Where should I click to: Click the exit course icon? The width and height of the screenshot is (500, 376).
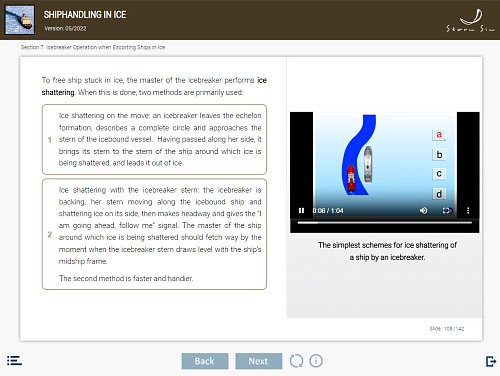coord(491,361)
